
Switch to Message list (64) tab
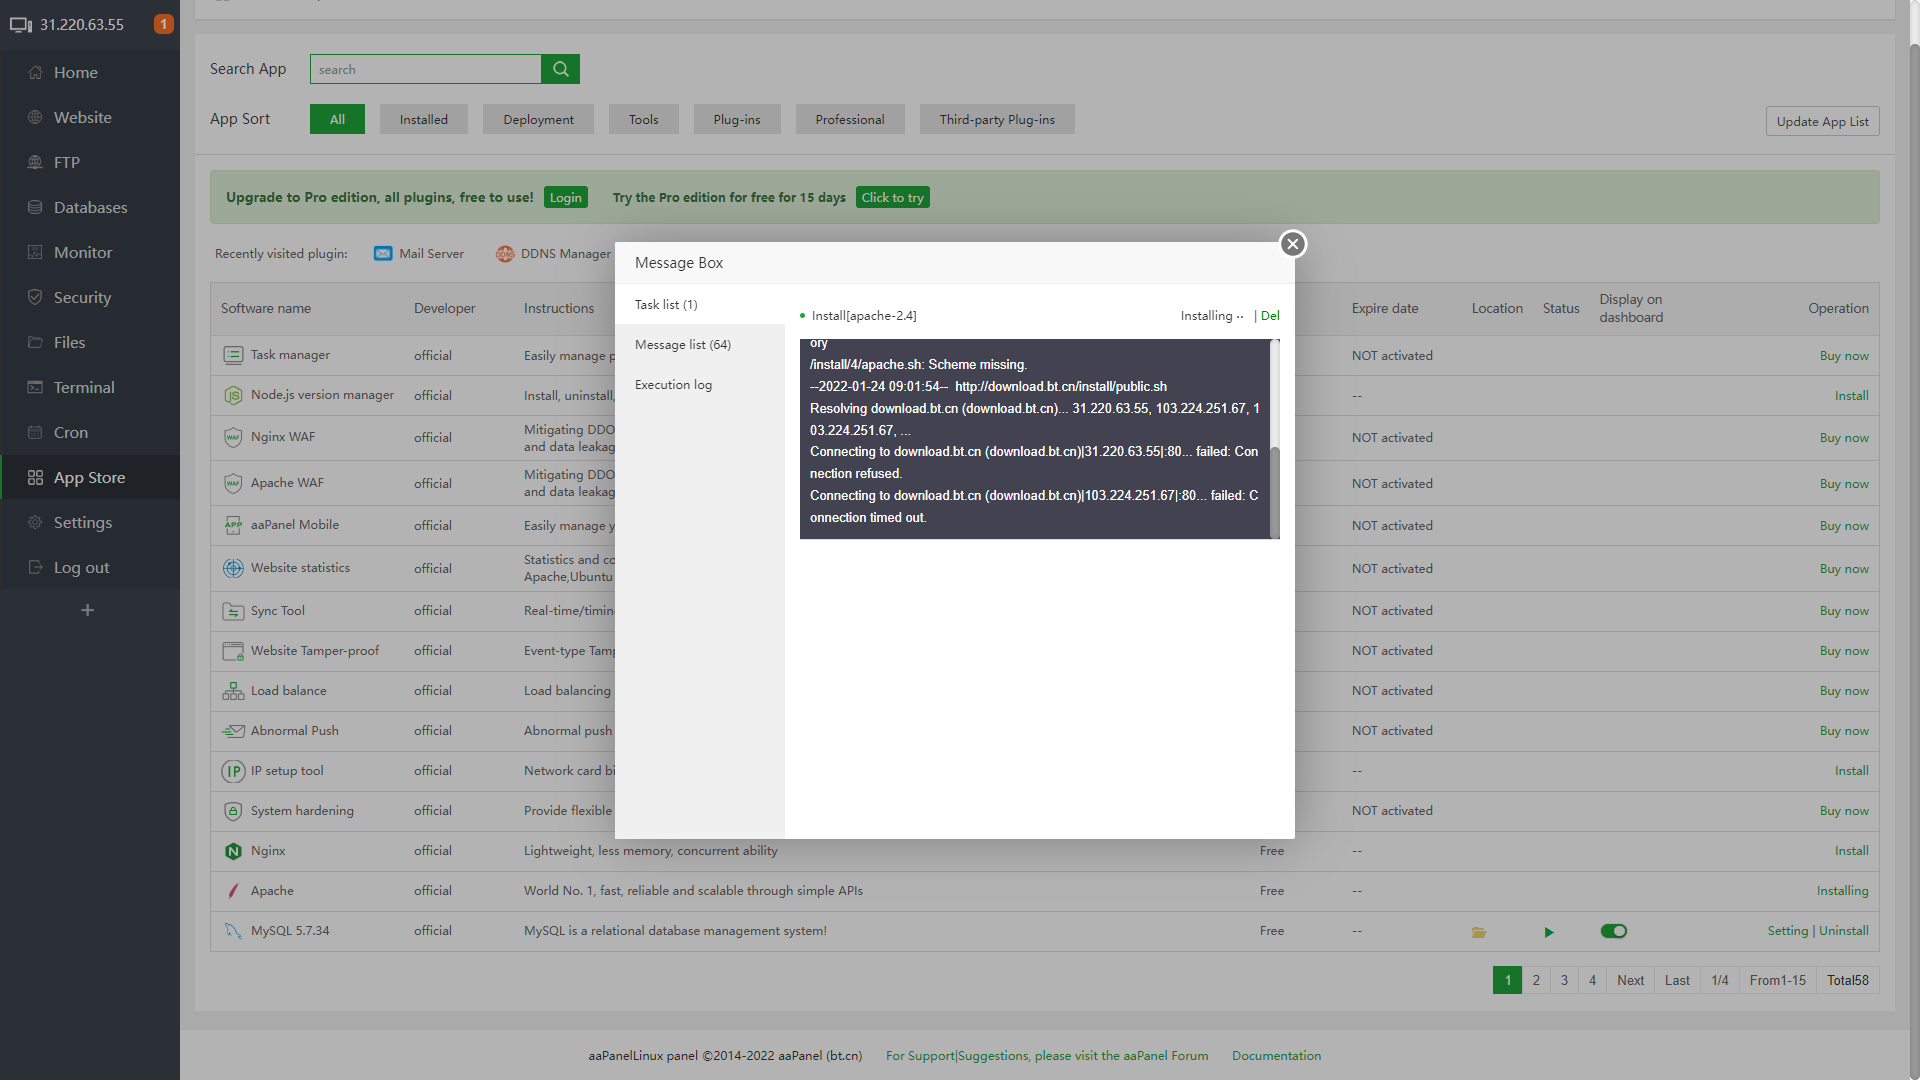point(683,345)
